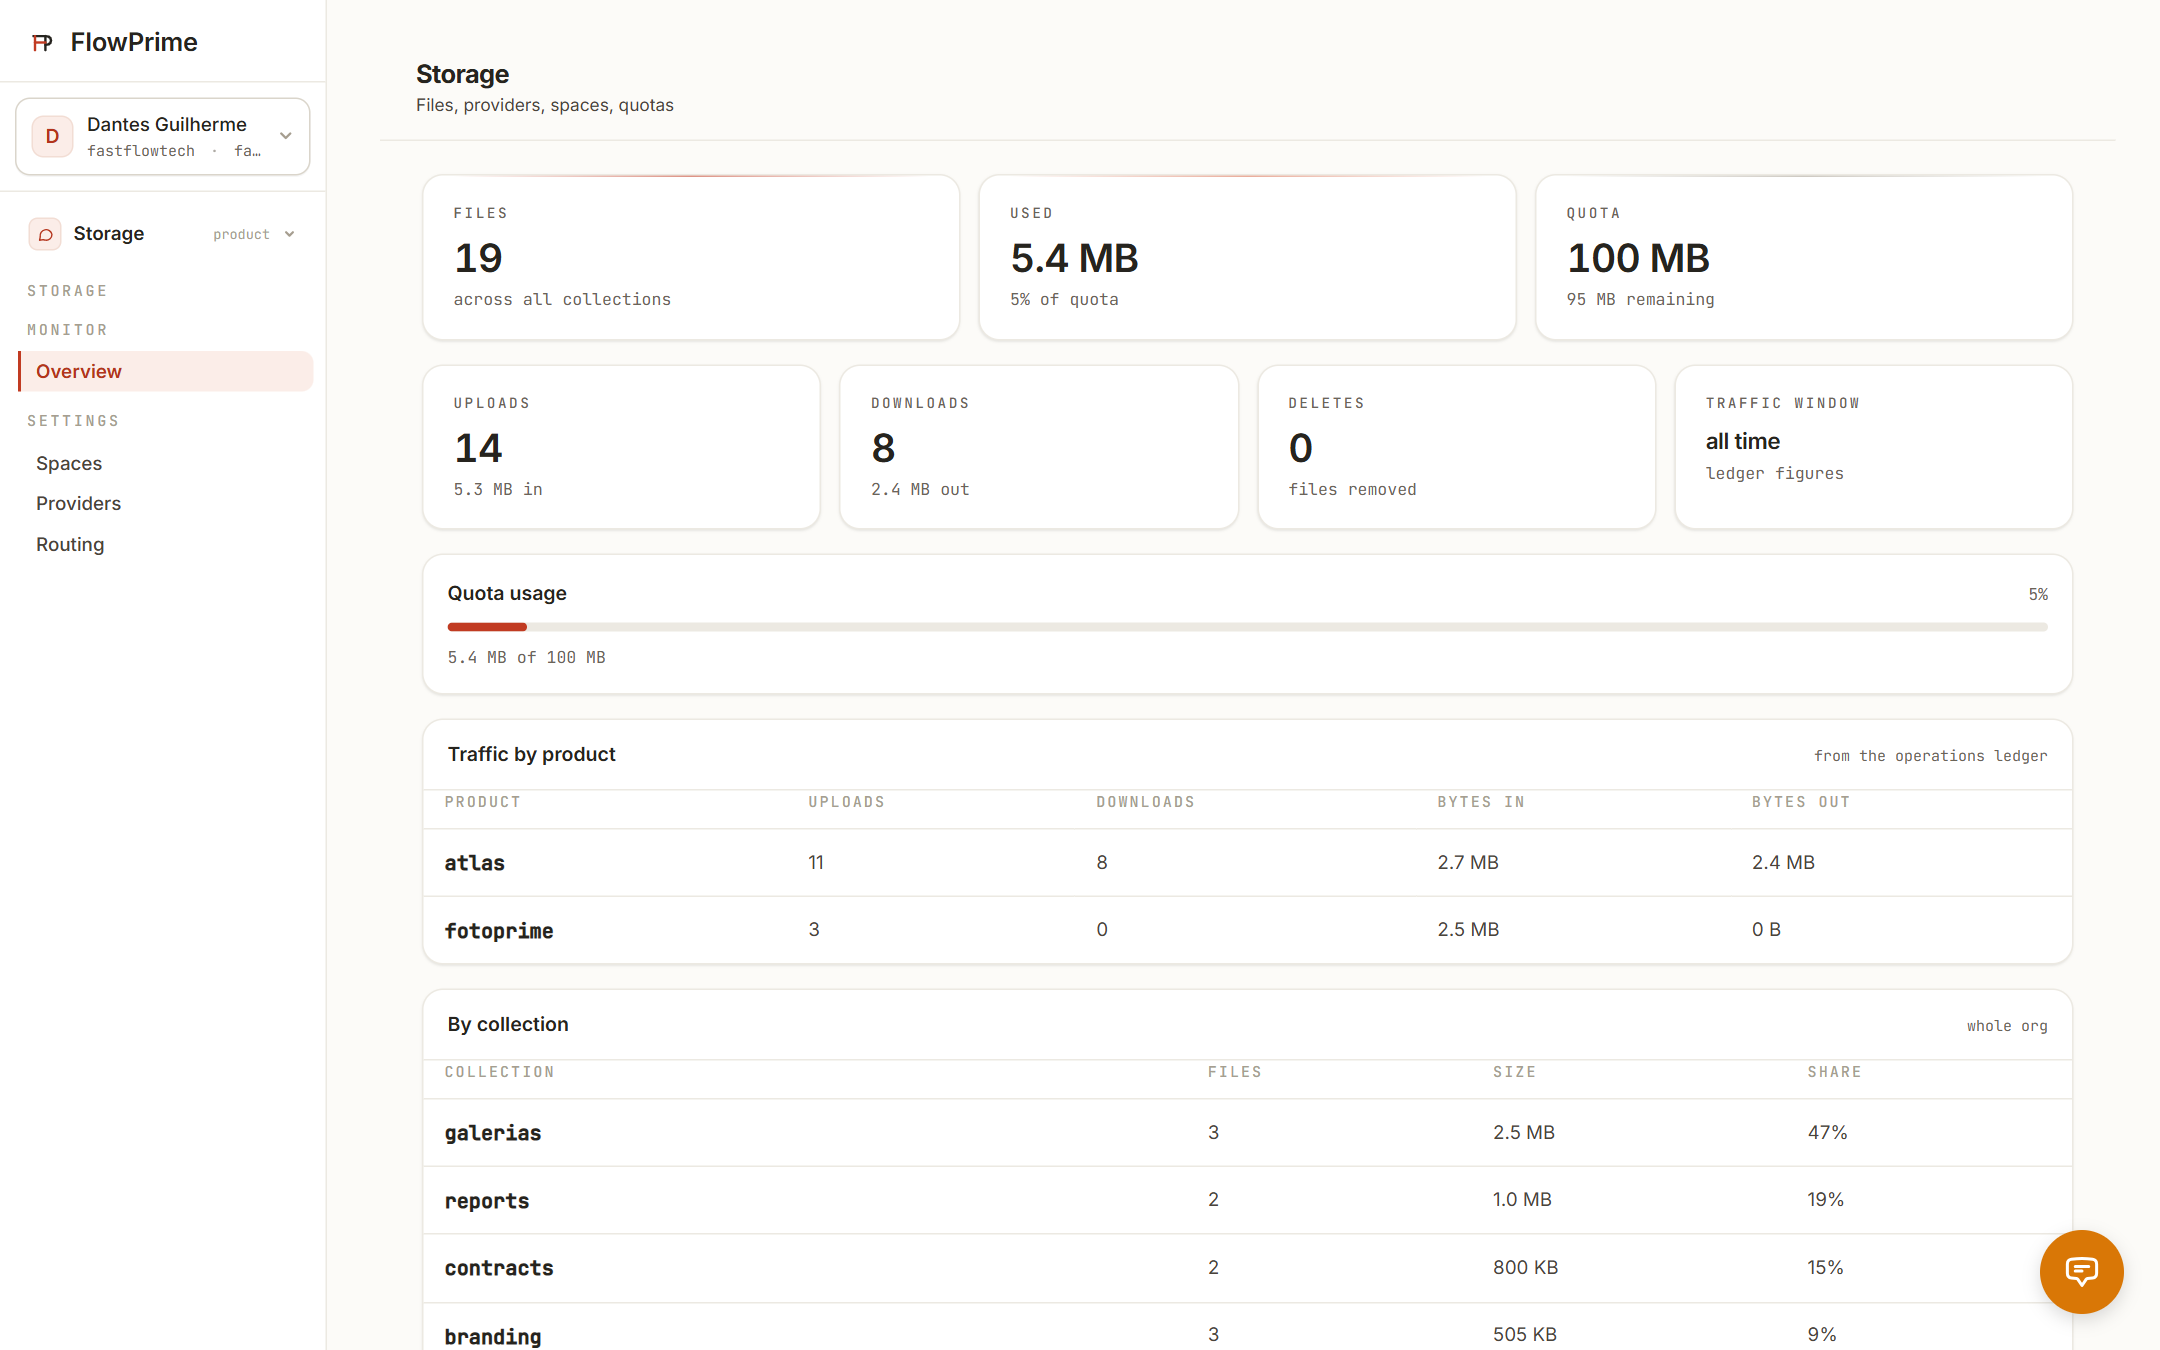Viewport: 2160px width, 1350px height.
Task: Click the Quota usage progress bar
Action: tap(1247, 627)
